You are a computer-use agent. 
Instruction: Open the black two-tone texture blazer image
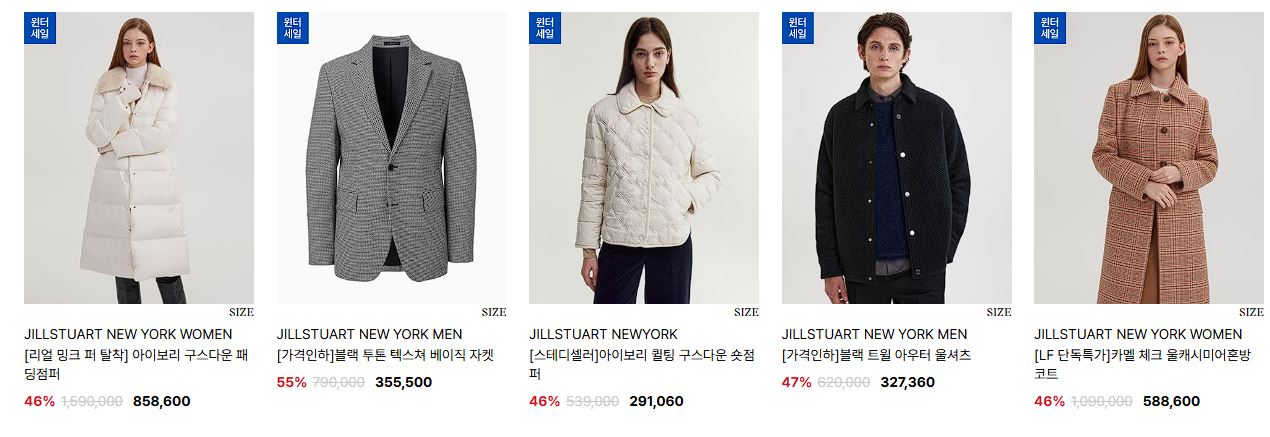pos(392,158)
